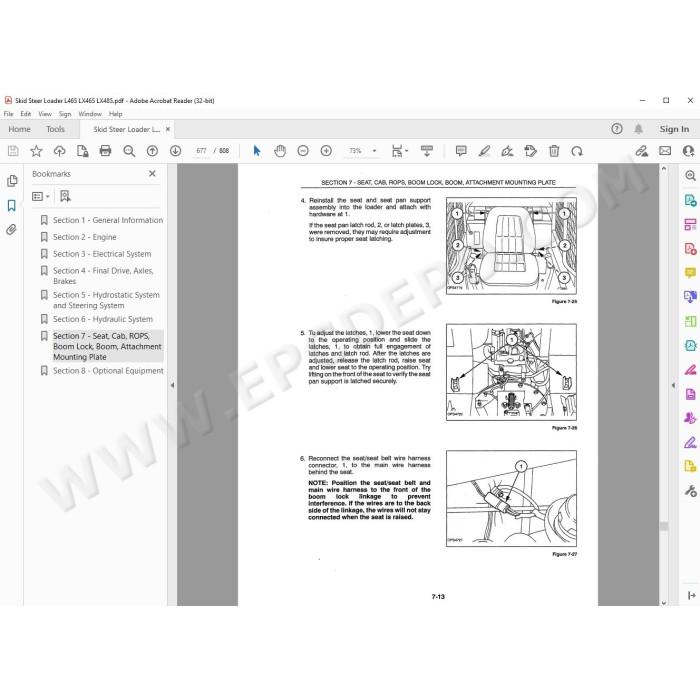Toggle the bookmarks panel icon

pos(12,206)
